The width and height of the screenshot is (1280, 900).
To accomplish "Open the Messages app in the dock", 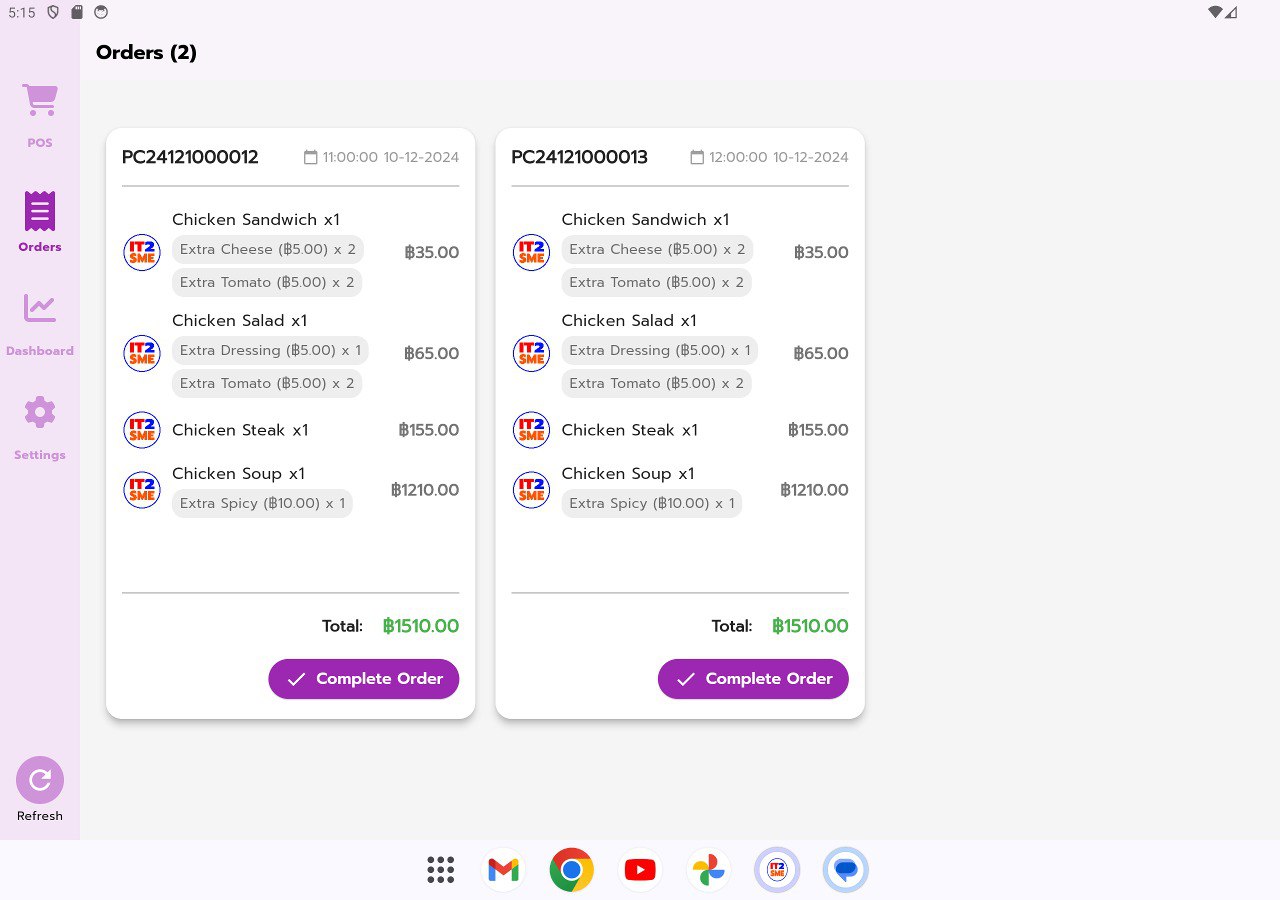I will [846, 870].
